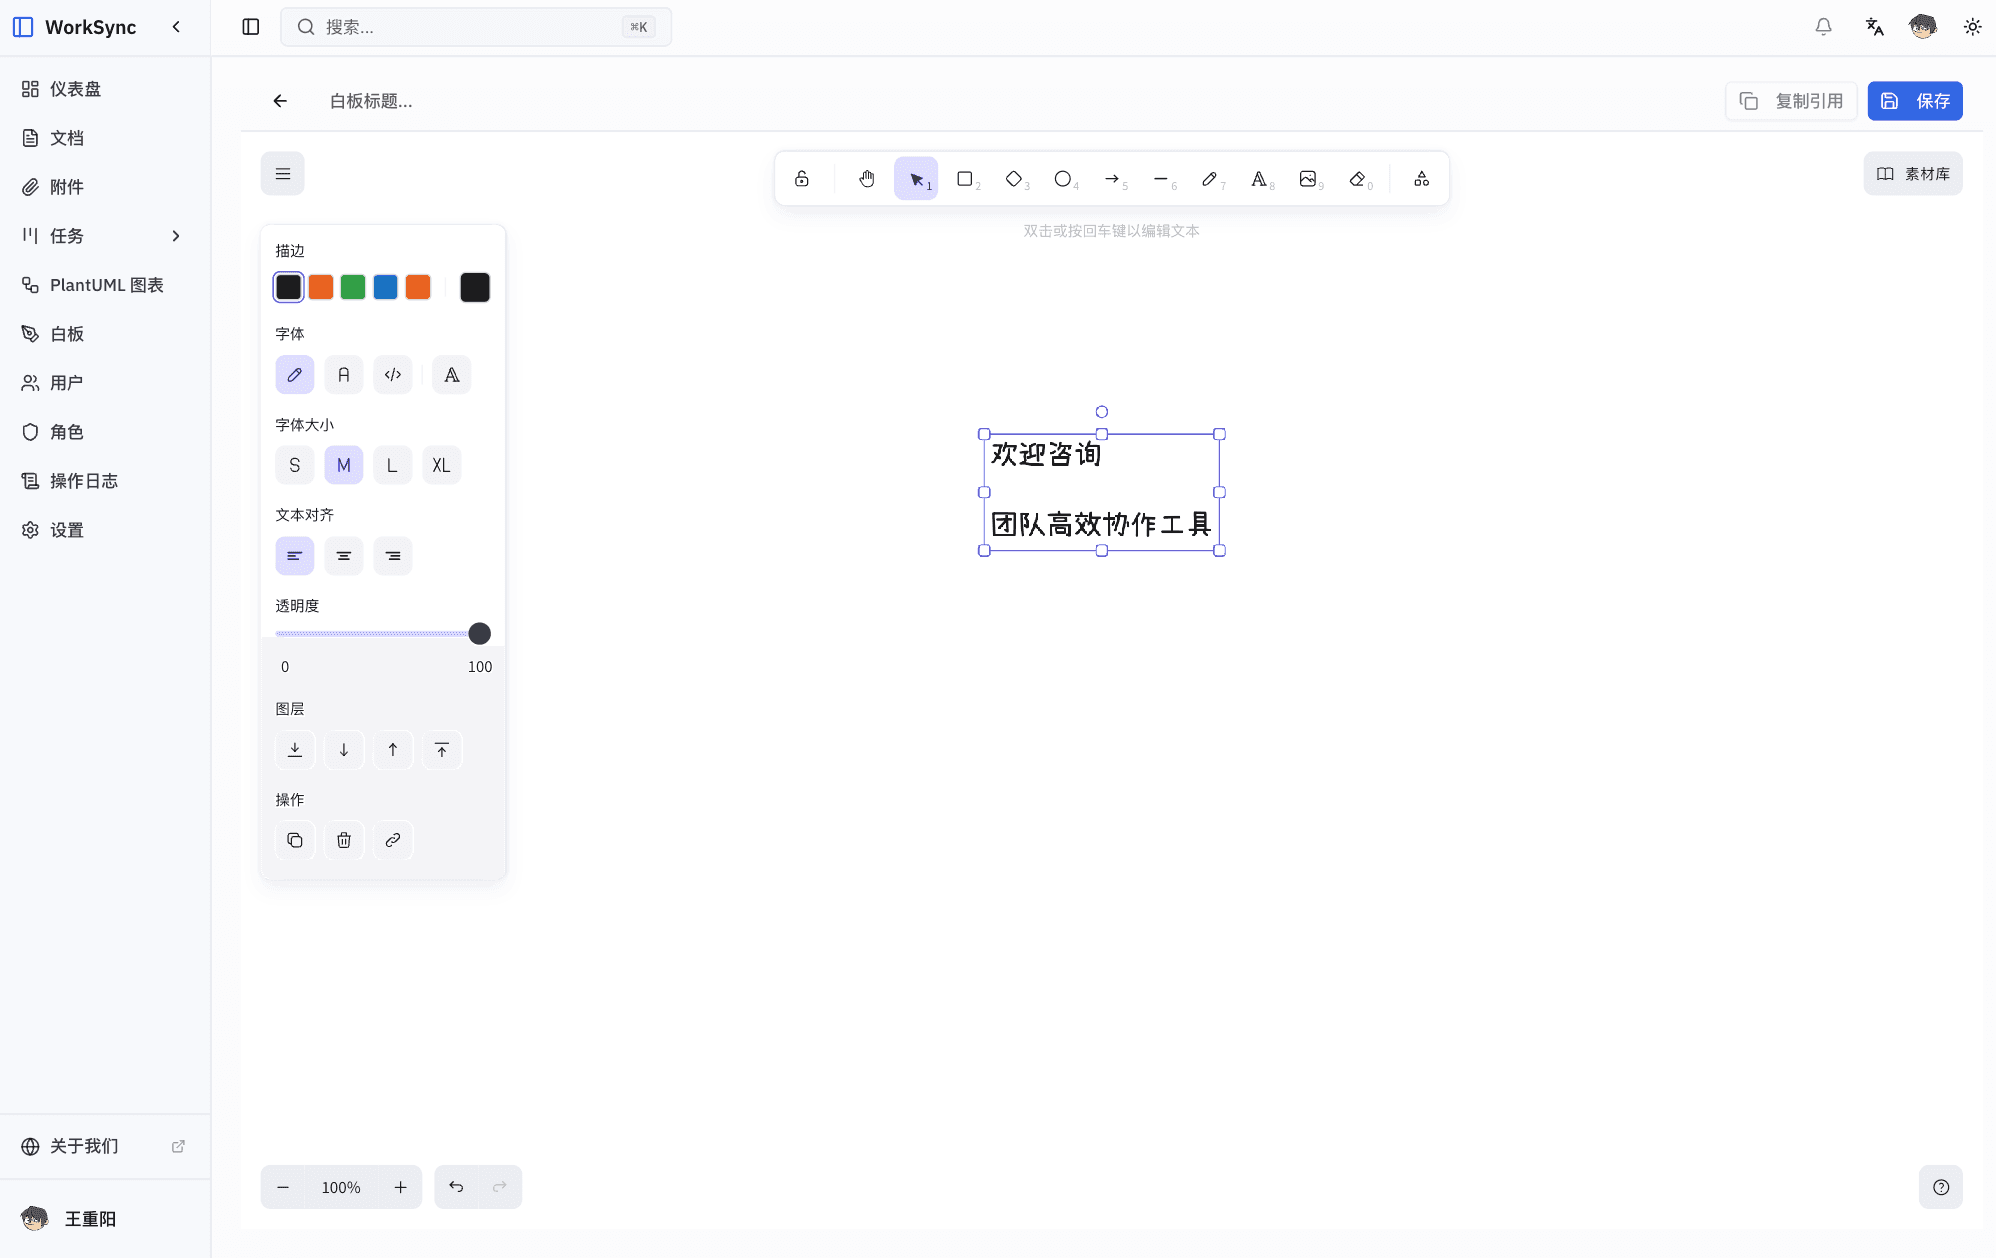The height and width of the screenshot is (1258, 1996).
Task: Select the Arrow tool
Action: click(x=1112, y=178)
